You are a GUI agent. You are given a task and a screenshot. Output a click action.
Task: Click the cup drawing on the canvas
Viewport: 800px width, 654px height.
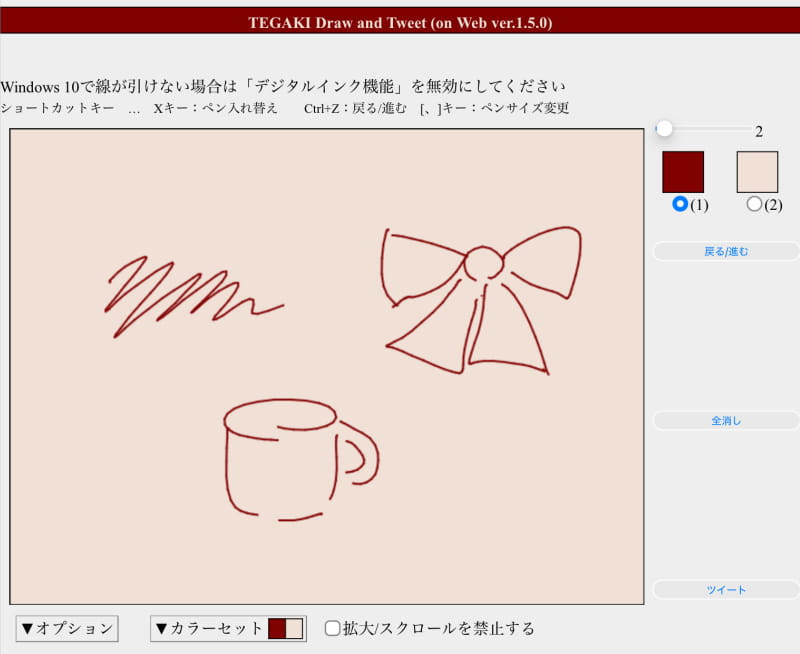[301, 459]
